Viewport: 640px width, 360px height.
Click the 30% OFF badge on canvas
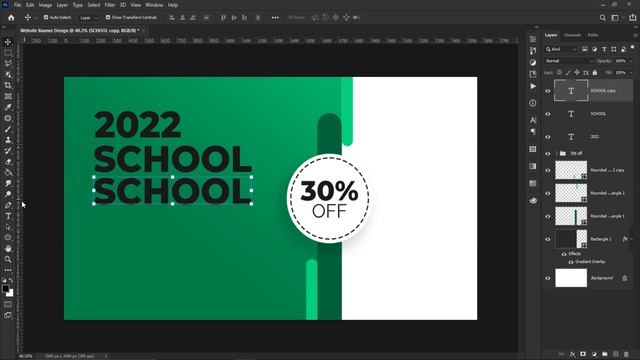(329, 198)
